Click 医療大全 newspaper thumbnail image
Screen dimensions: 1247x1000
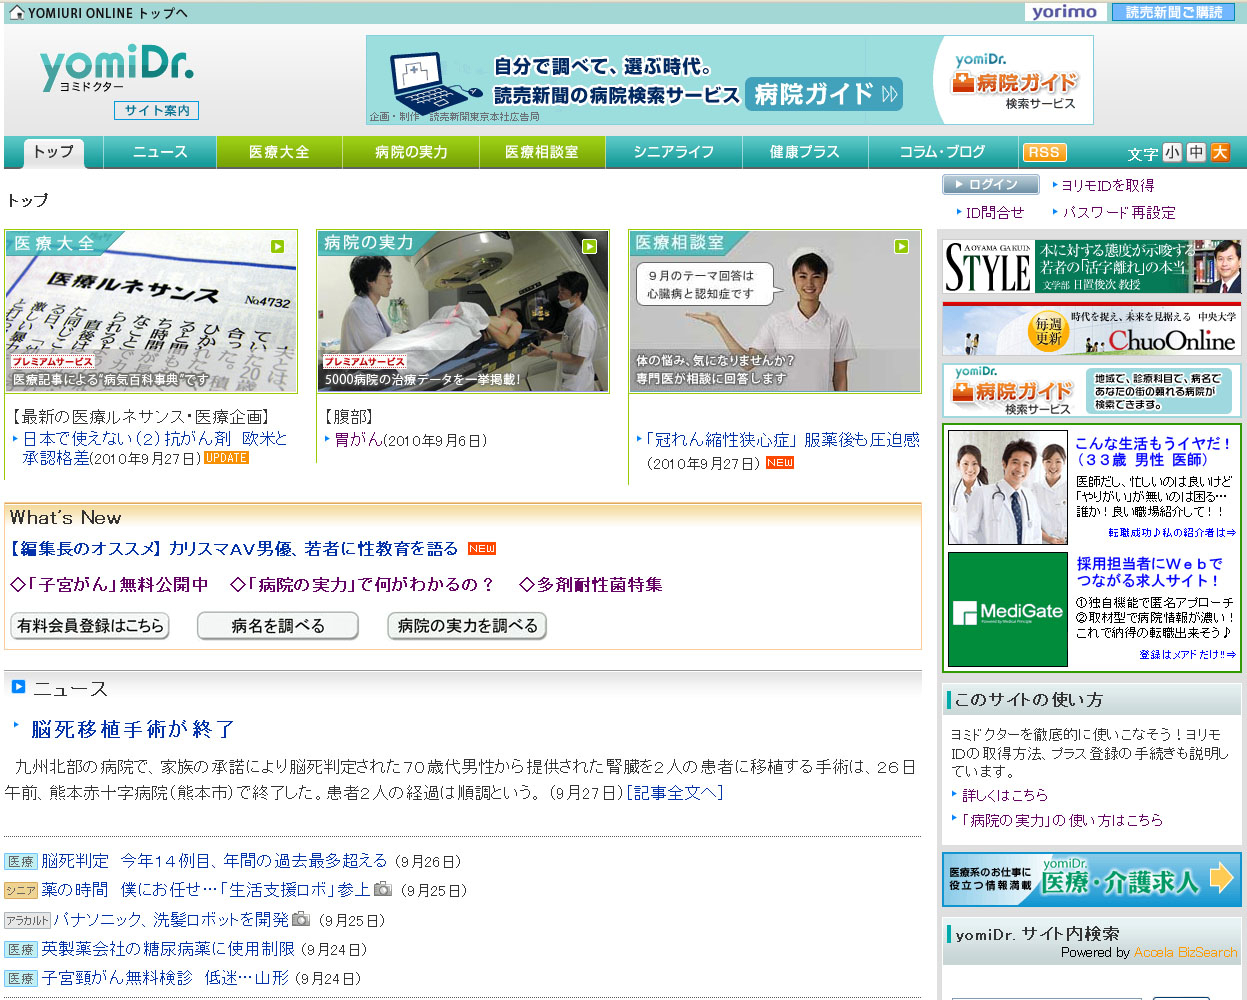pos(151,312)
